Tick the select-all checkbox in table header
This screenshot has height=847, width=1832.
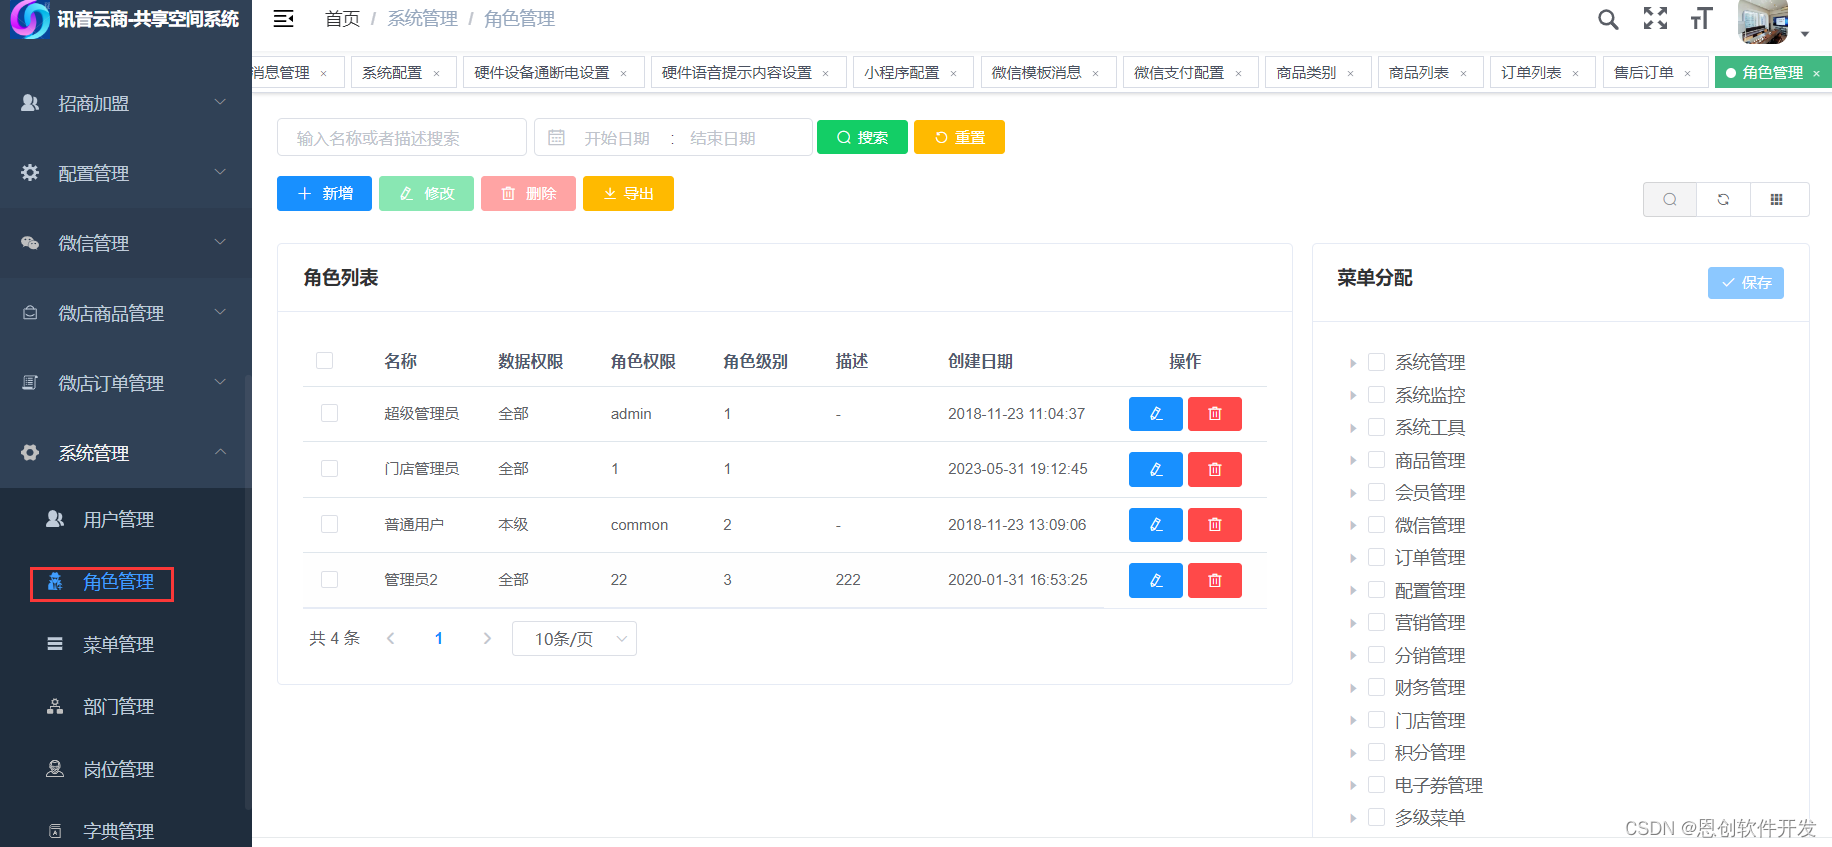coord(324,360)
